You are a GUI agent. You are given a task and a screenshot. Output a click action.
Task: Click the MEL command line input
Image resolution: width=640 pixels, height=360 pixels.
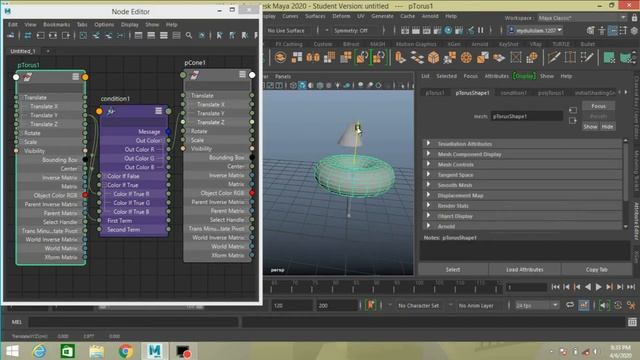pos(133,322)
